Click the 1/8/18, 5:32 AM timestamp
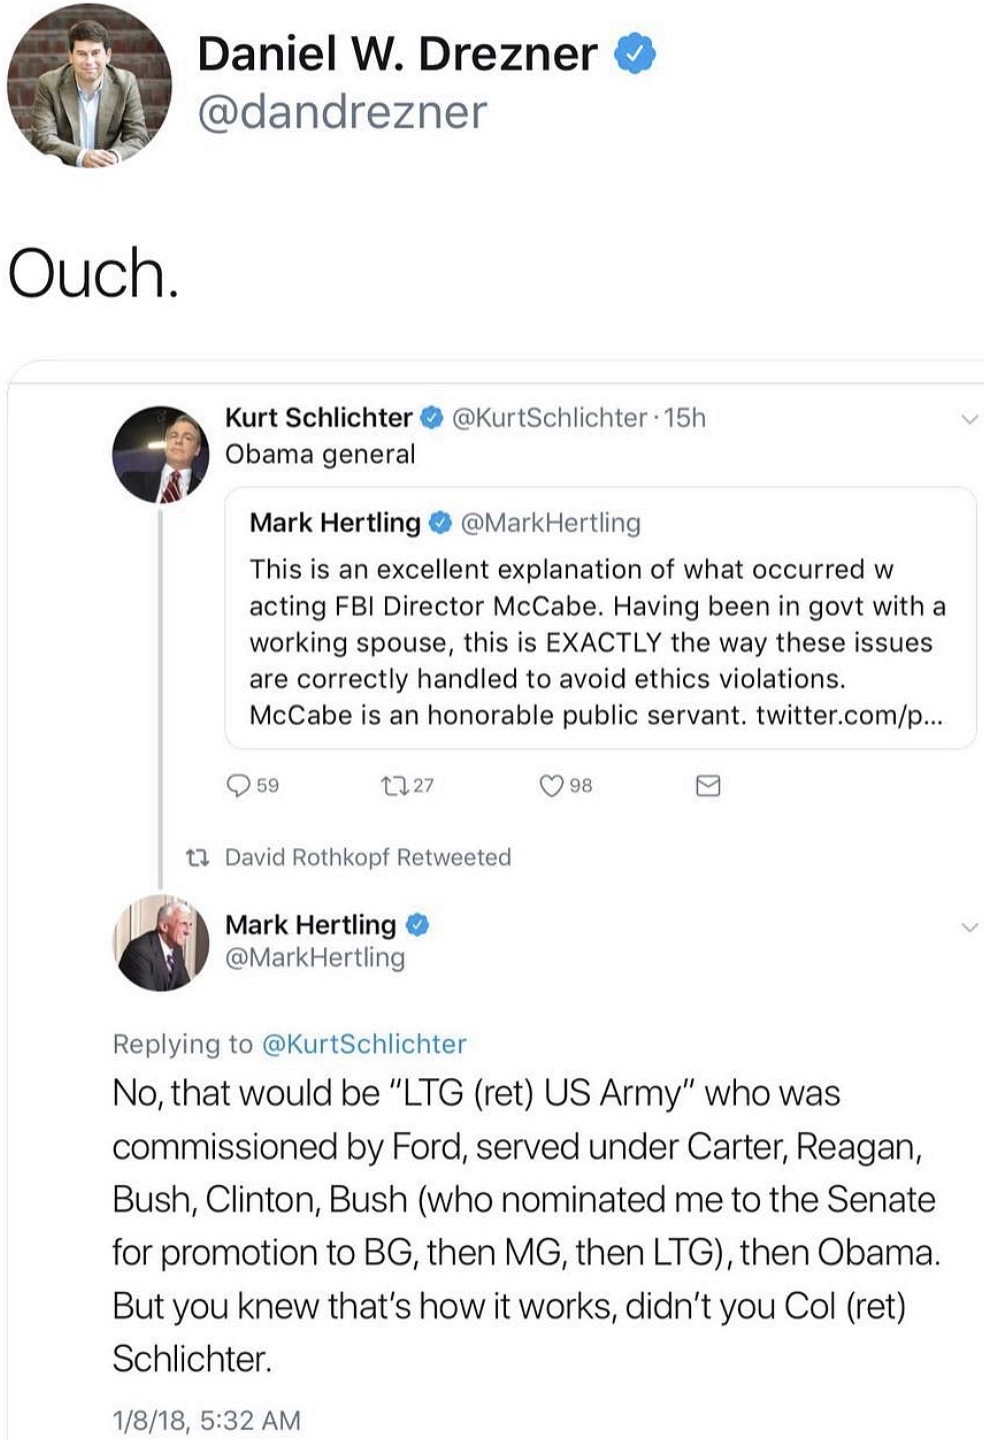 click(206, 1420)
